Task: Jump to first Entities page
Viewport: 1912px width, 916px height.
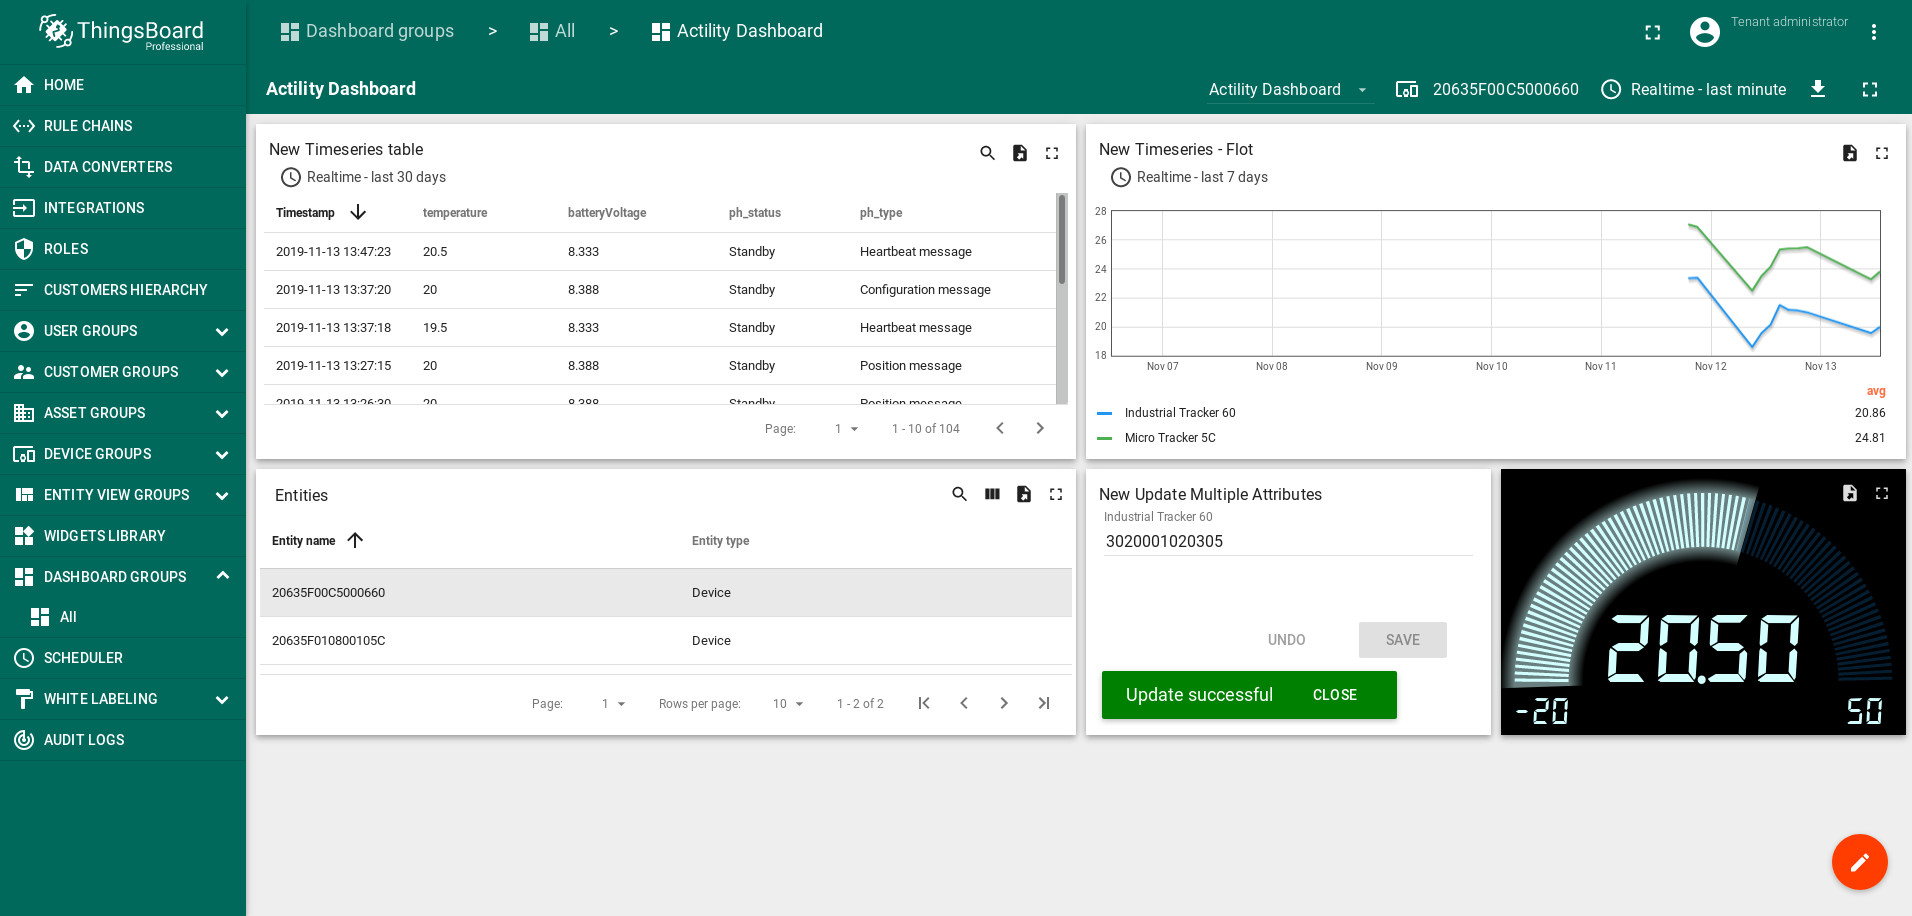Action: click(924, 703)
